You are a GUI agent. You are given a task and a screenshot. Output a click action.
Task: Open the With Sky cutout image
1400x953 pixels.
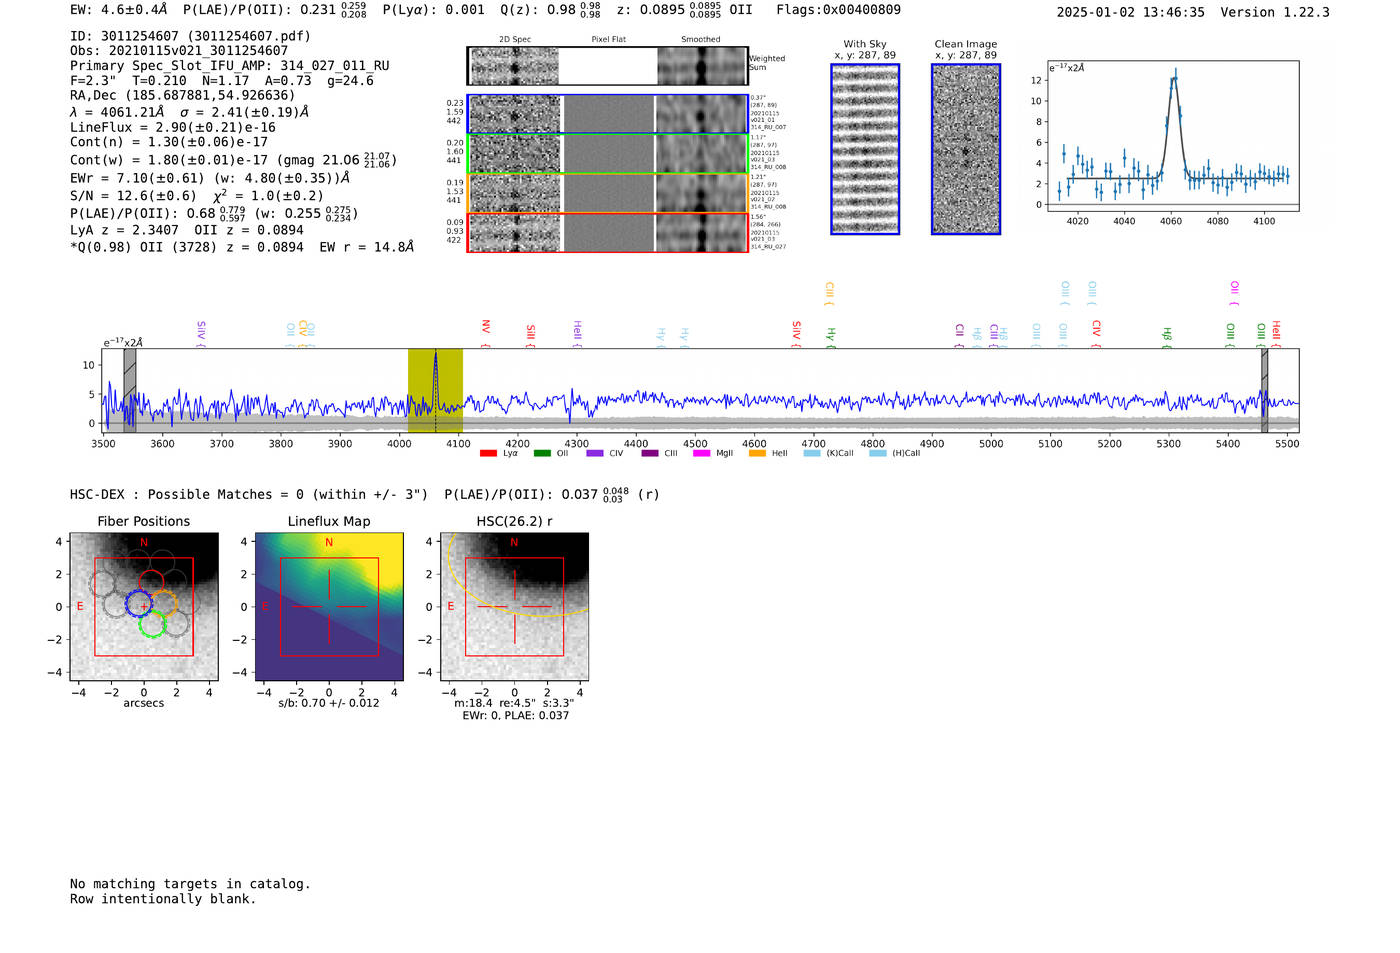(865, 149)
